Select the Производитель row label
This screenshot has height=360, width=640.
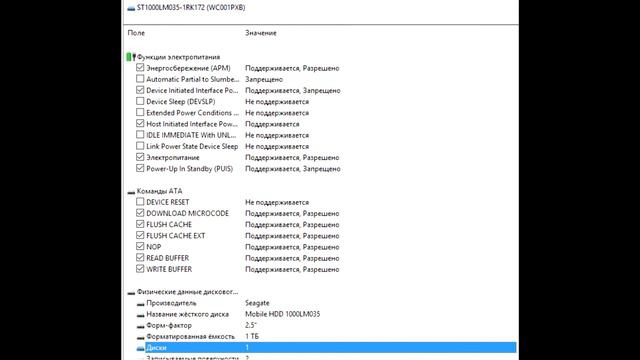click(x=171, y=303)
